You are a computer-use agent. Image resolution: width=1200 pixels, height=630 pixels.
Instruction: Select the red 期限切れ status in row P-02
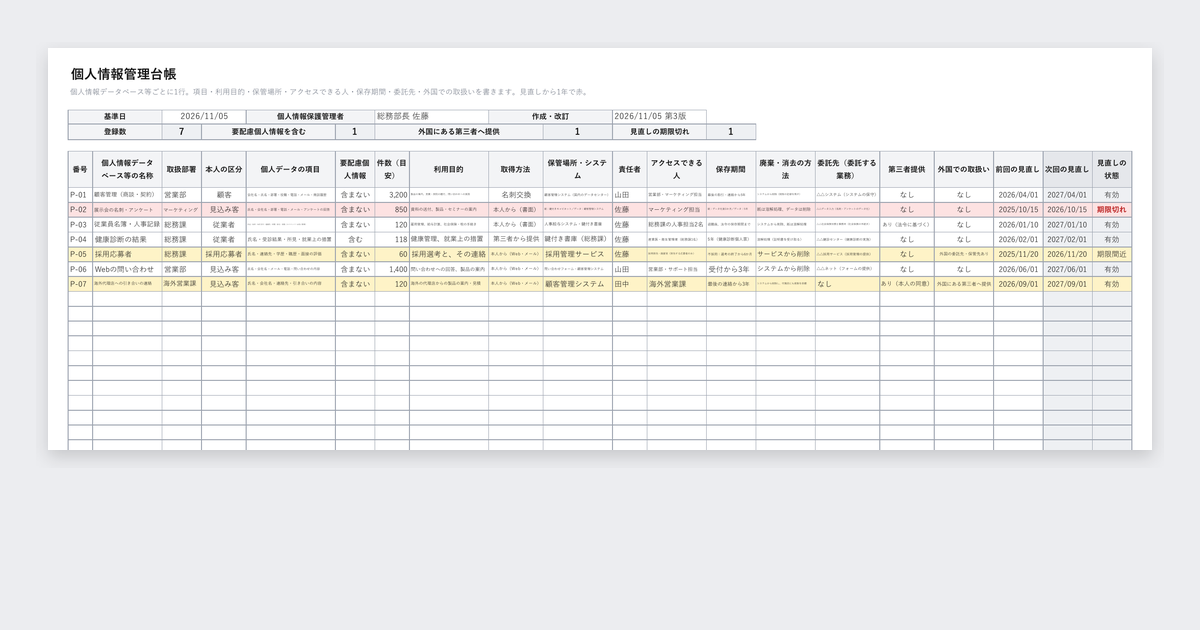coord(1112,210)
